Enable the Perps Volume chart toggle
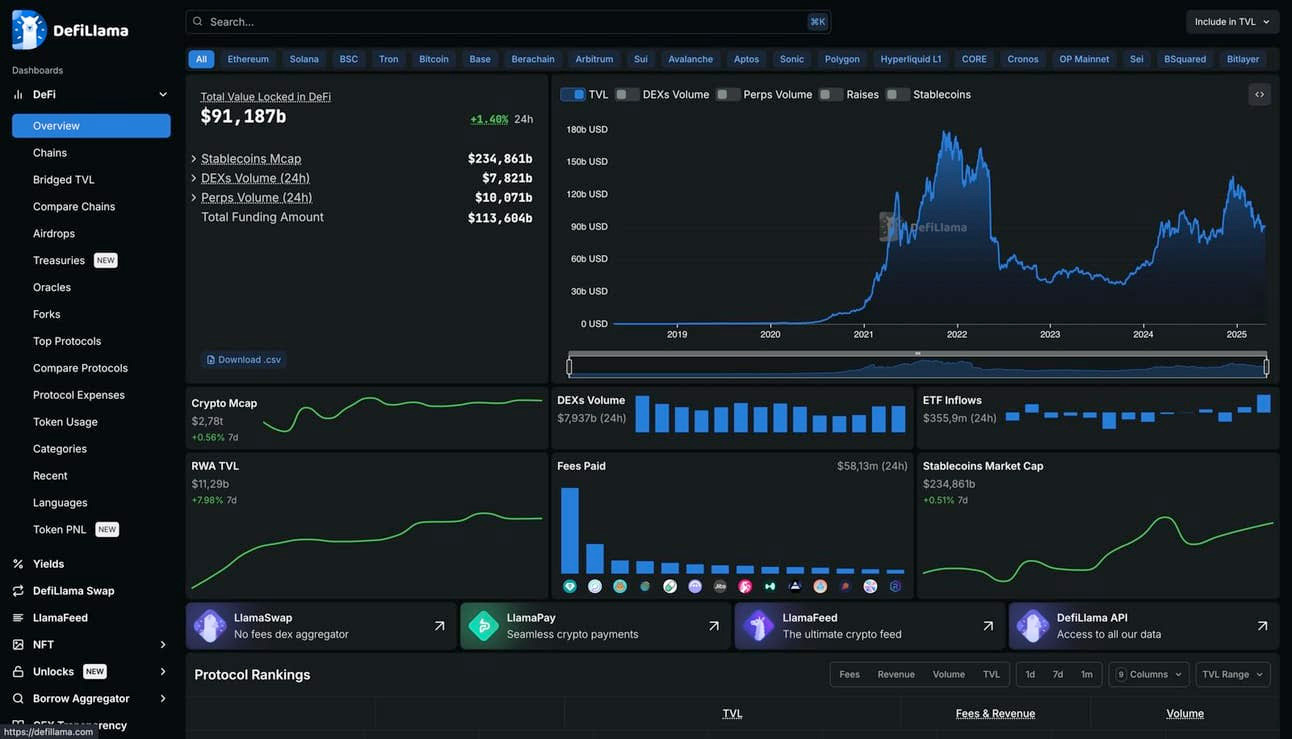Screen dimensions: 1292x739 (x=727, y=95)
